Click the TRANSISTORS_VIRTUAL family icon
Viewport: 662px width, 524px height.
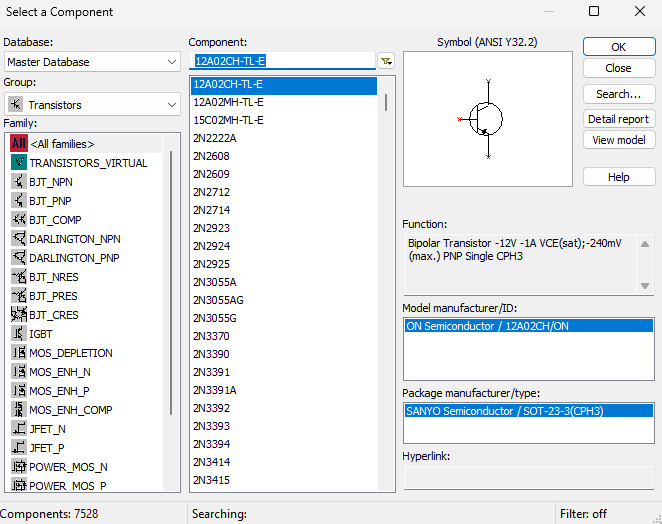pyautogui.click(x=19, y=163)
